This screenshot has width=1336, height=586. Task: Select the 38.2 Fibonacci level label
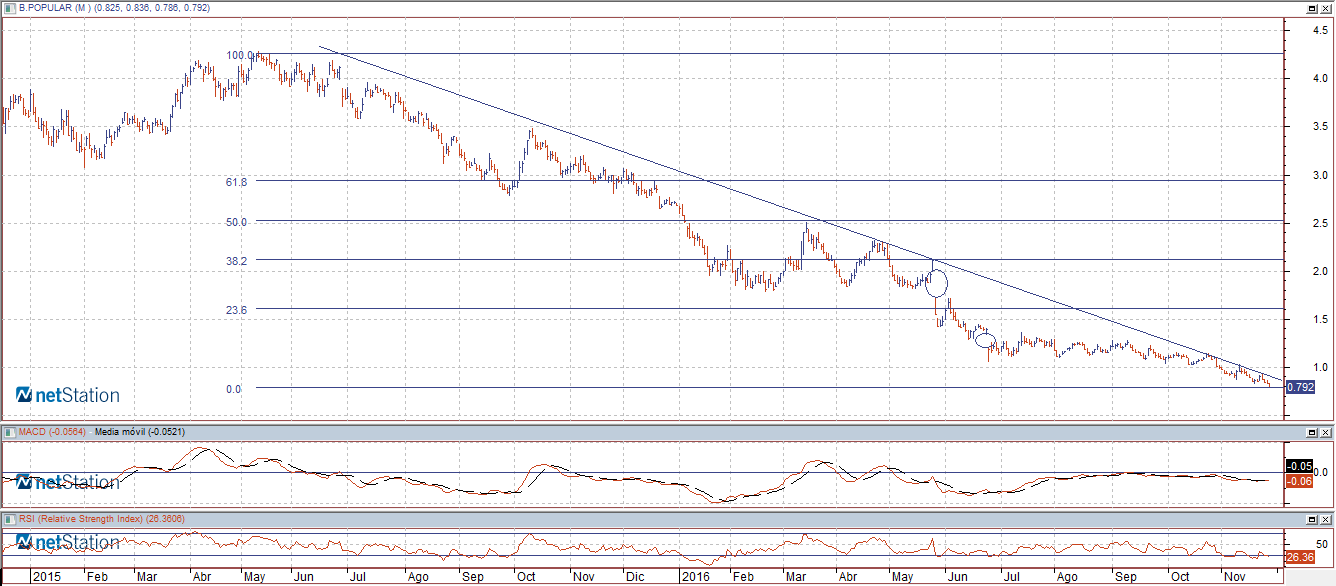tap(237, 260)
